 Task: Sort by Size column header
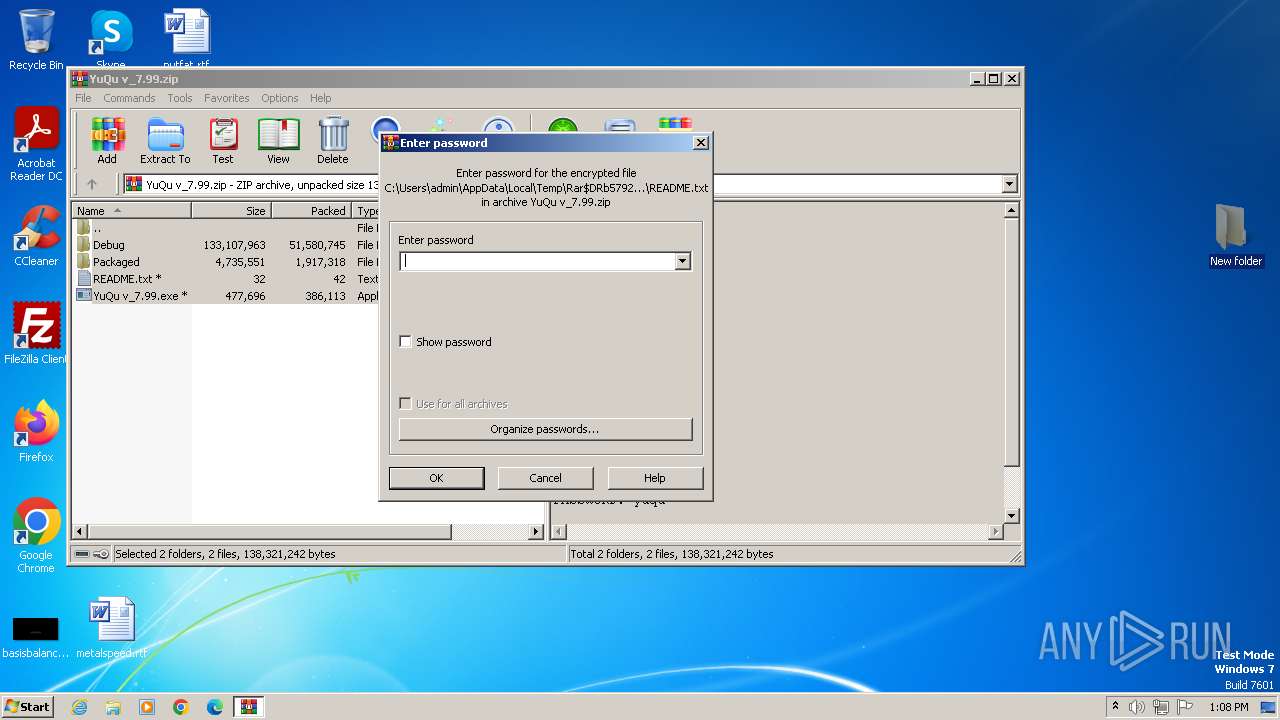pyautogui.click(x=232, y=211)
